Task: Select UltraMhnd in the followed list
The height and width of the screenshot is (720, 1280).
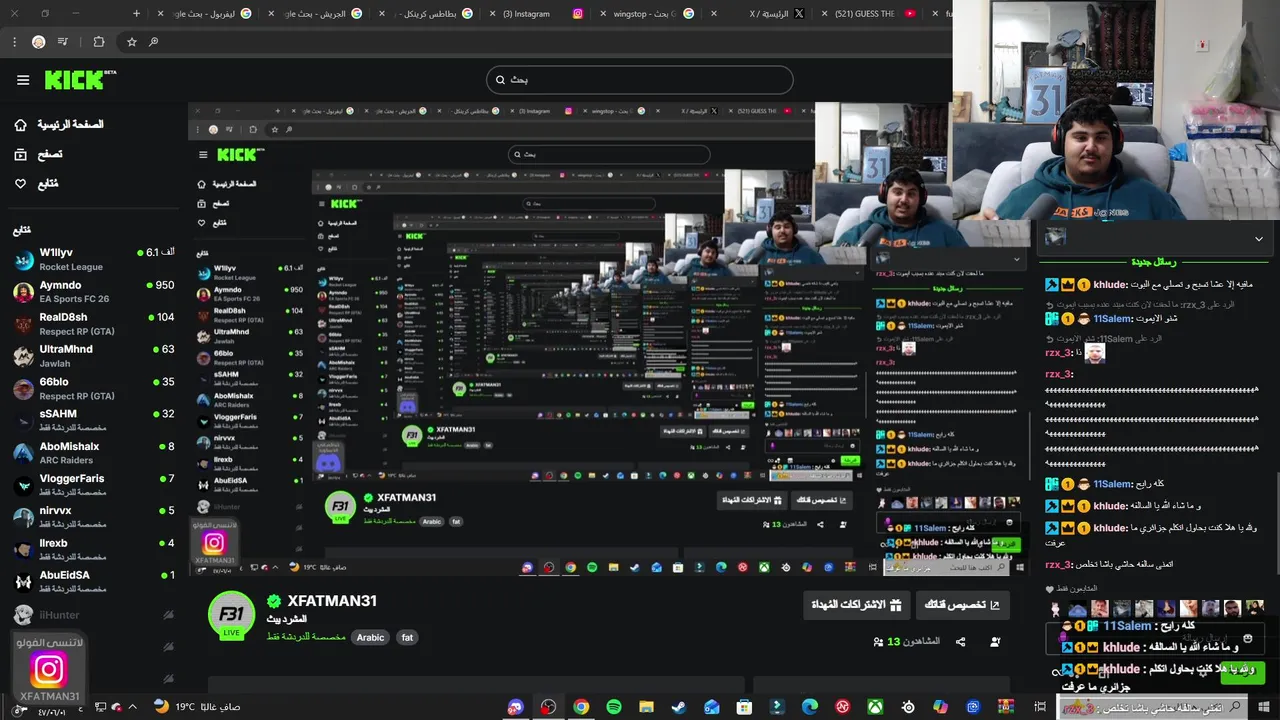Action: click(x=94, y=356)
